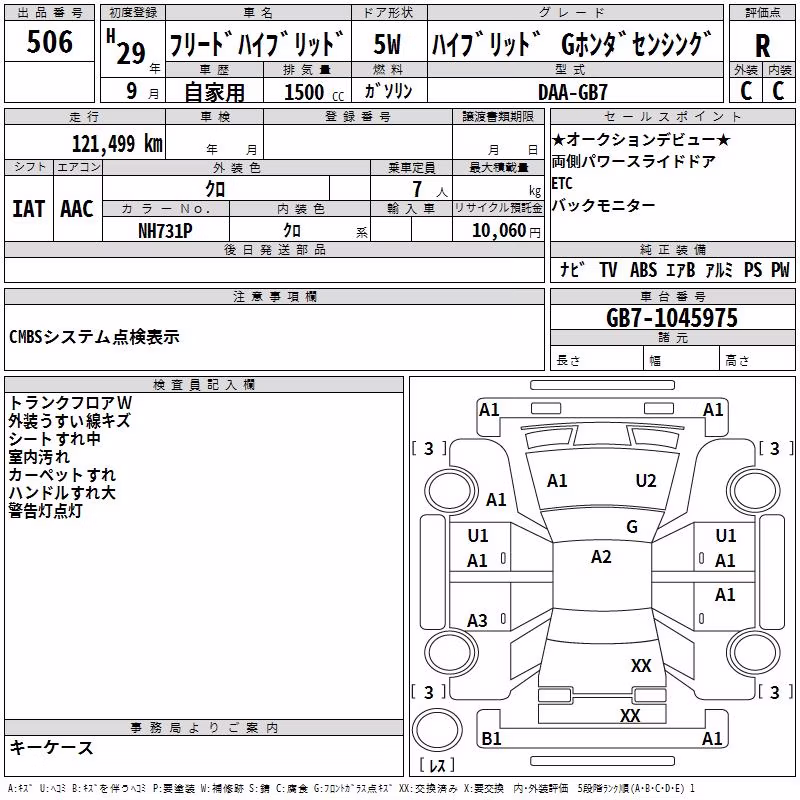
Task: Click the PS equipment entry
Action: click(x=753, y=269)
